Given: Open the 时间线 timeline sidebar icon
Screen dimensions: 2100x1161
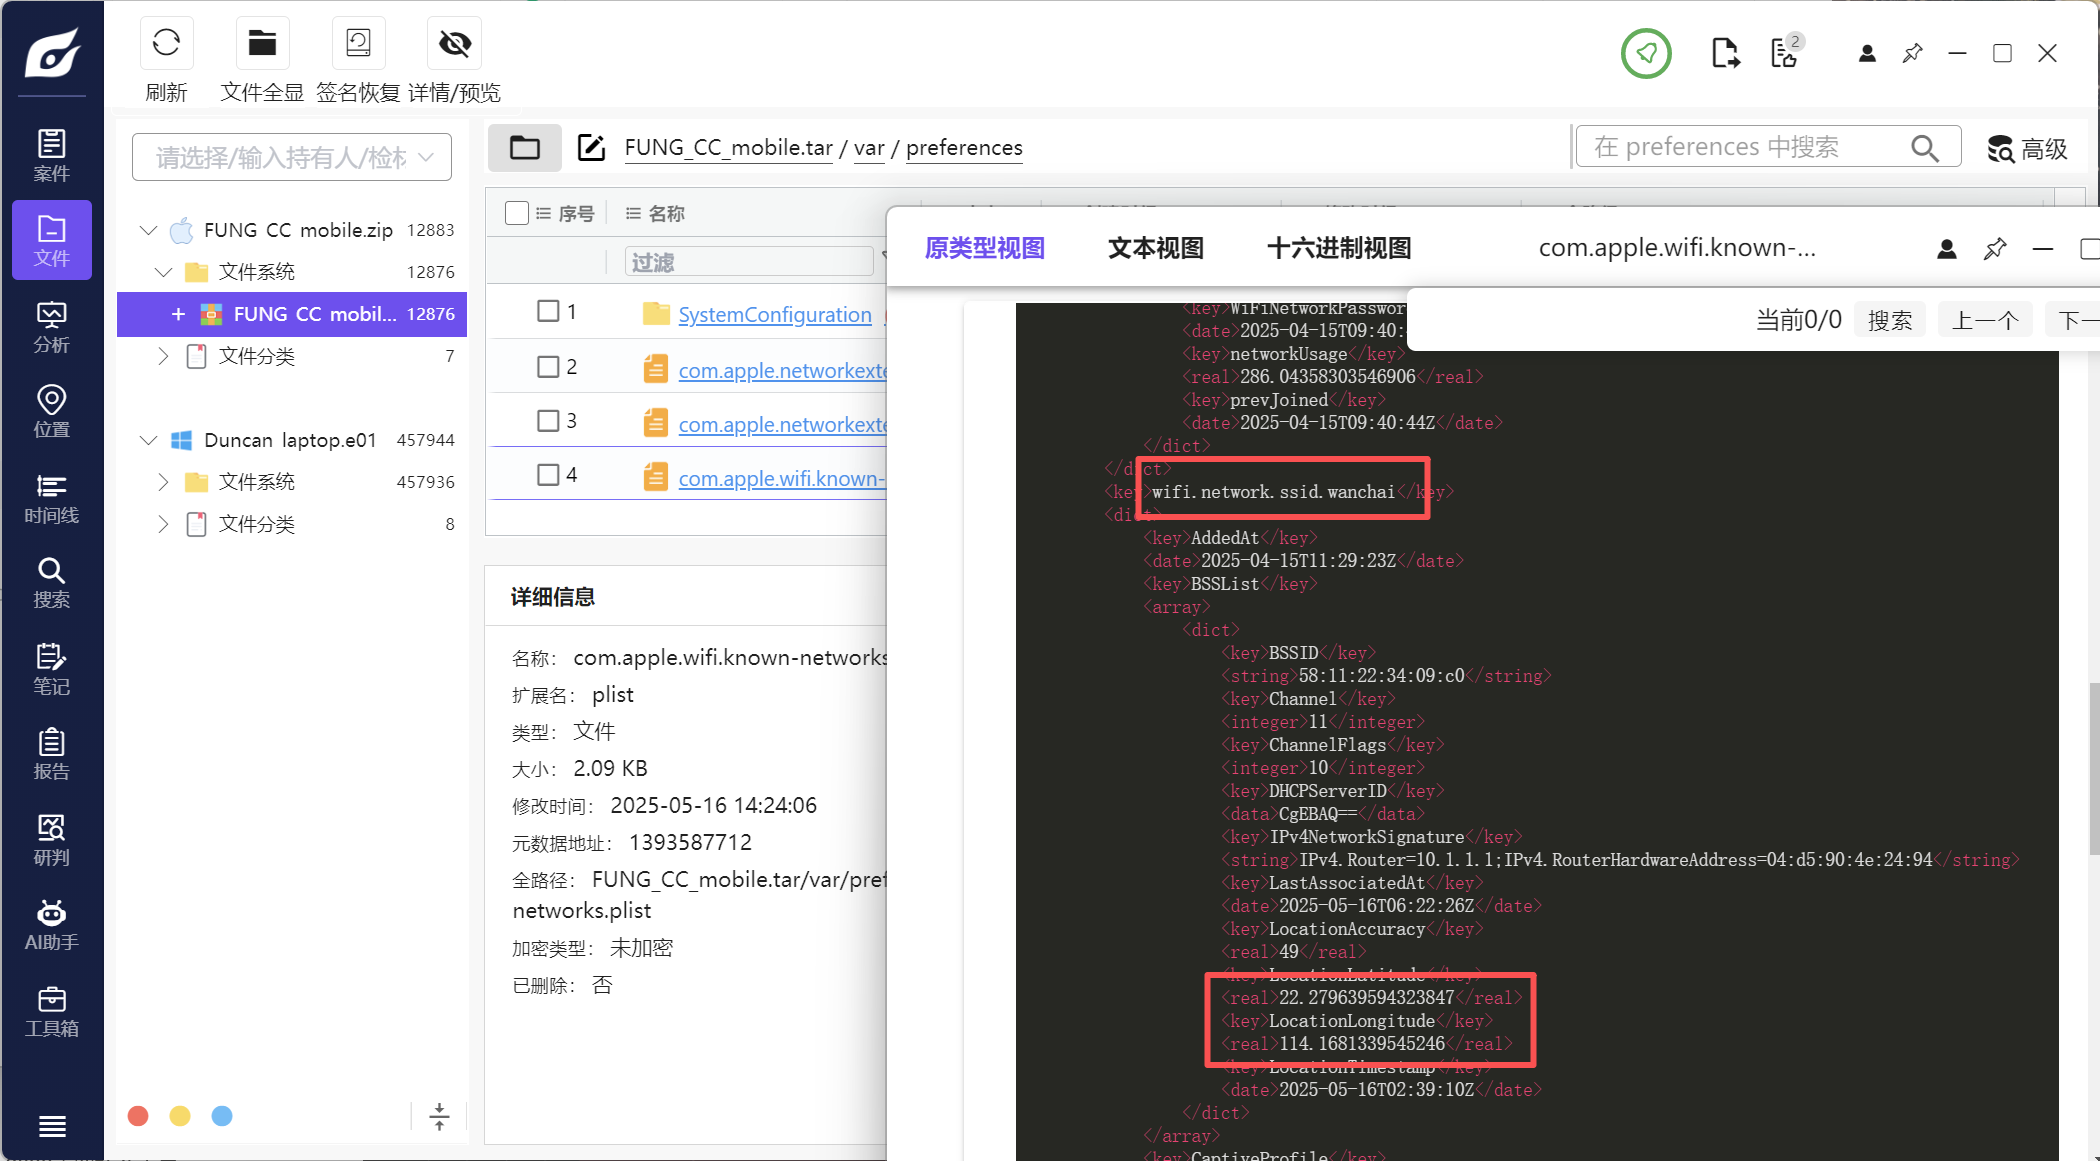Looking at the screenshot, I should [x=51, y=497].
